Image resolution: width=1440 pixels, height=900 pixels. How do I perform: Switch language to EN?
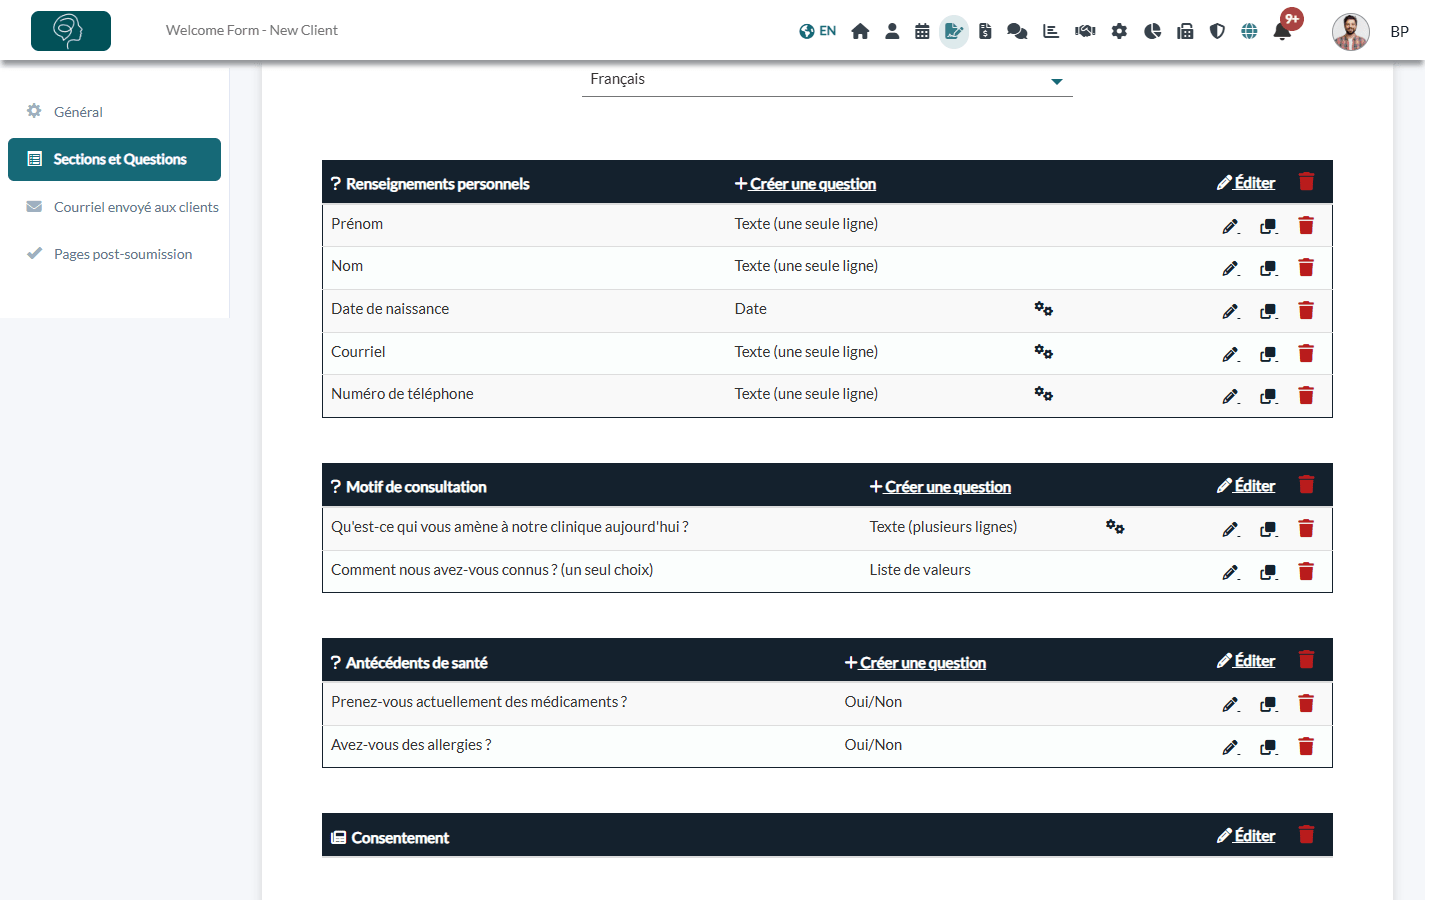coord(818,31)
